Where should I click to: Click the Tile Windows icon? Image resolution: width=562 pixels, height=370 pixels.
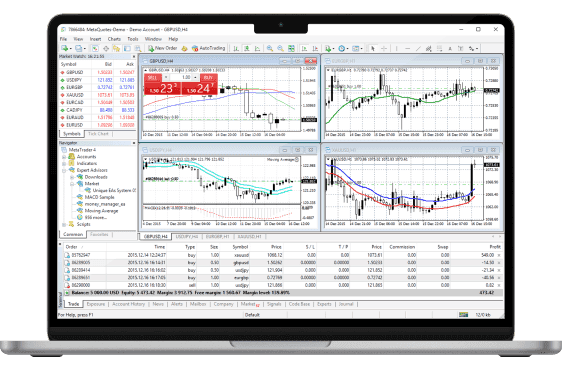[x=291, y=48]
